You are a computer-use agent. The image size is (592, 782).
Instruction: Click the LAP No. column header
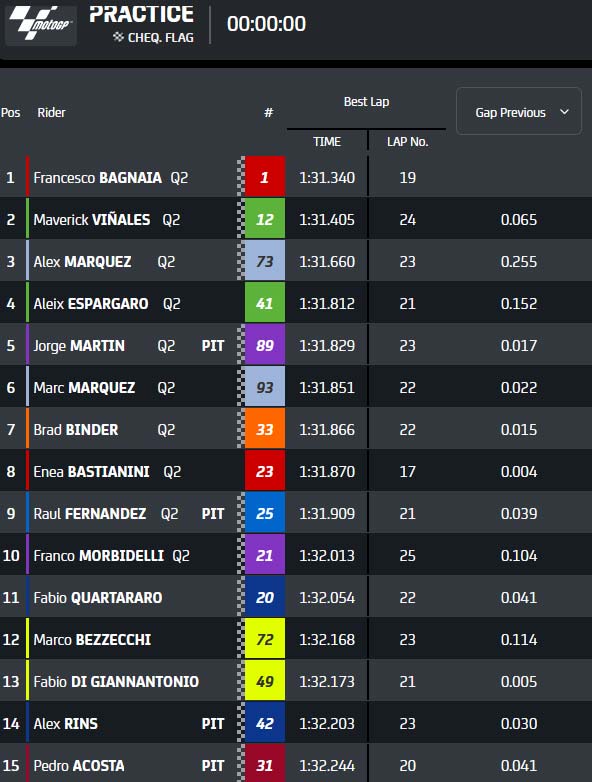(407, 142)
